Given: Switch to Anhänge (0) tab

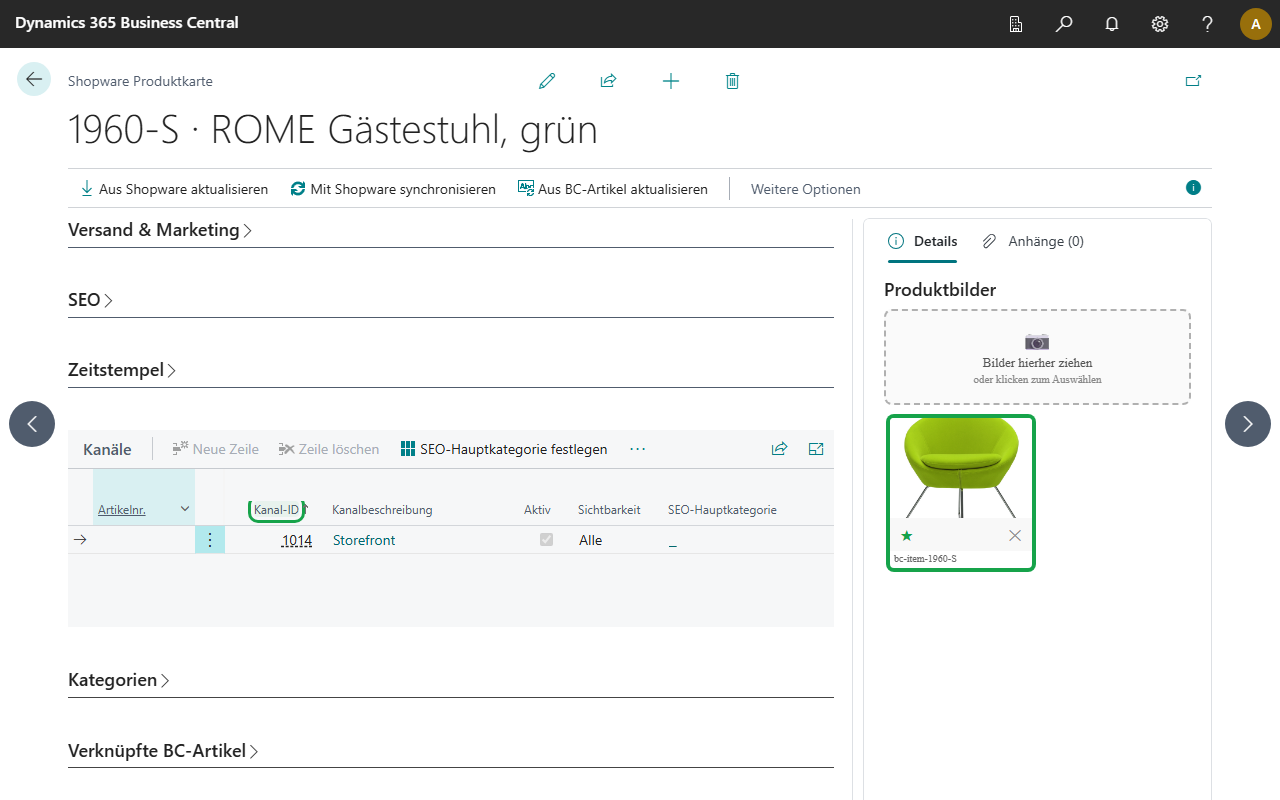Looking at the screenshot, I should (x=1033, y=241).
